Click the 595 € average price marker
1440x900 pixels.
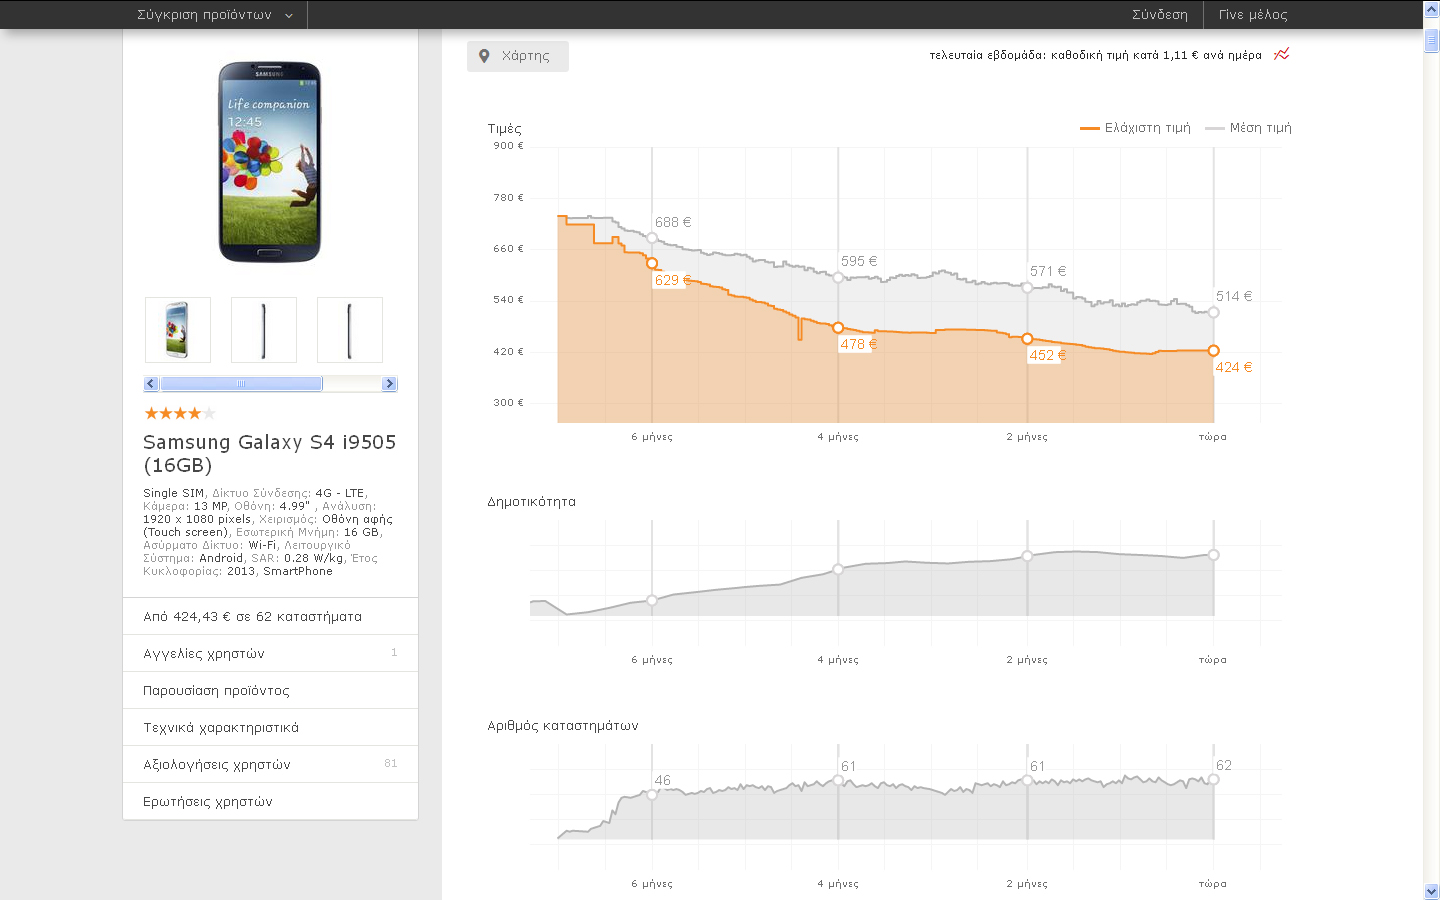pyautogui.click(x=838, y=277)
